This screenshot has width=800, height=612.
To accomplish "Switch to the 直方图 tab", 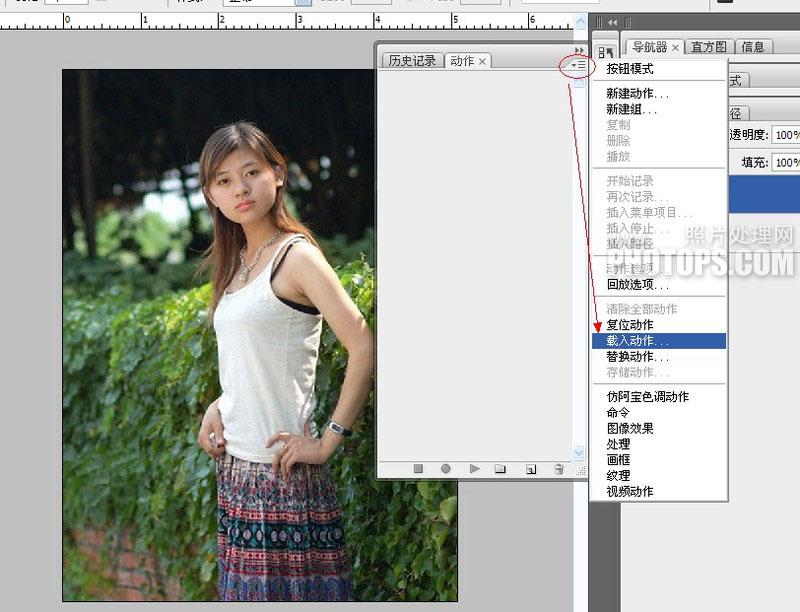I will (709, 47).
